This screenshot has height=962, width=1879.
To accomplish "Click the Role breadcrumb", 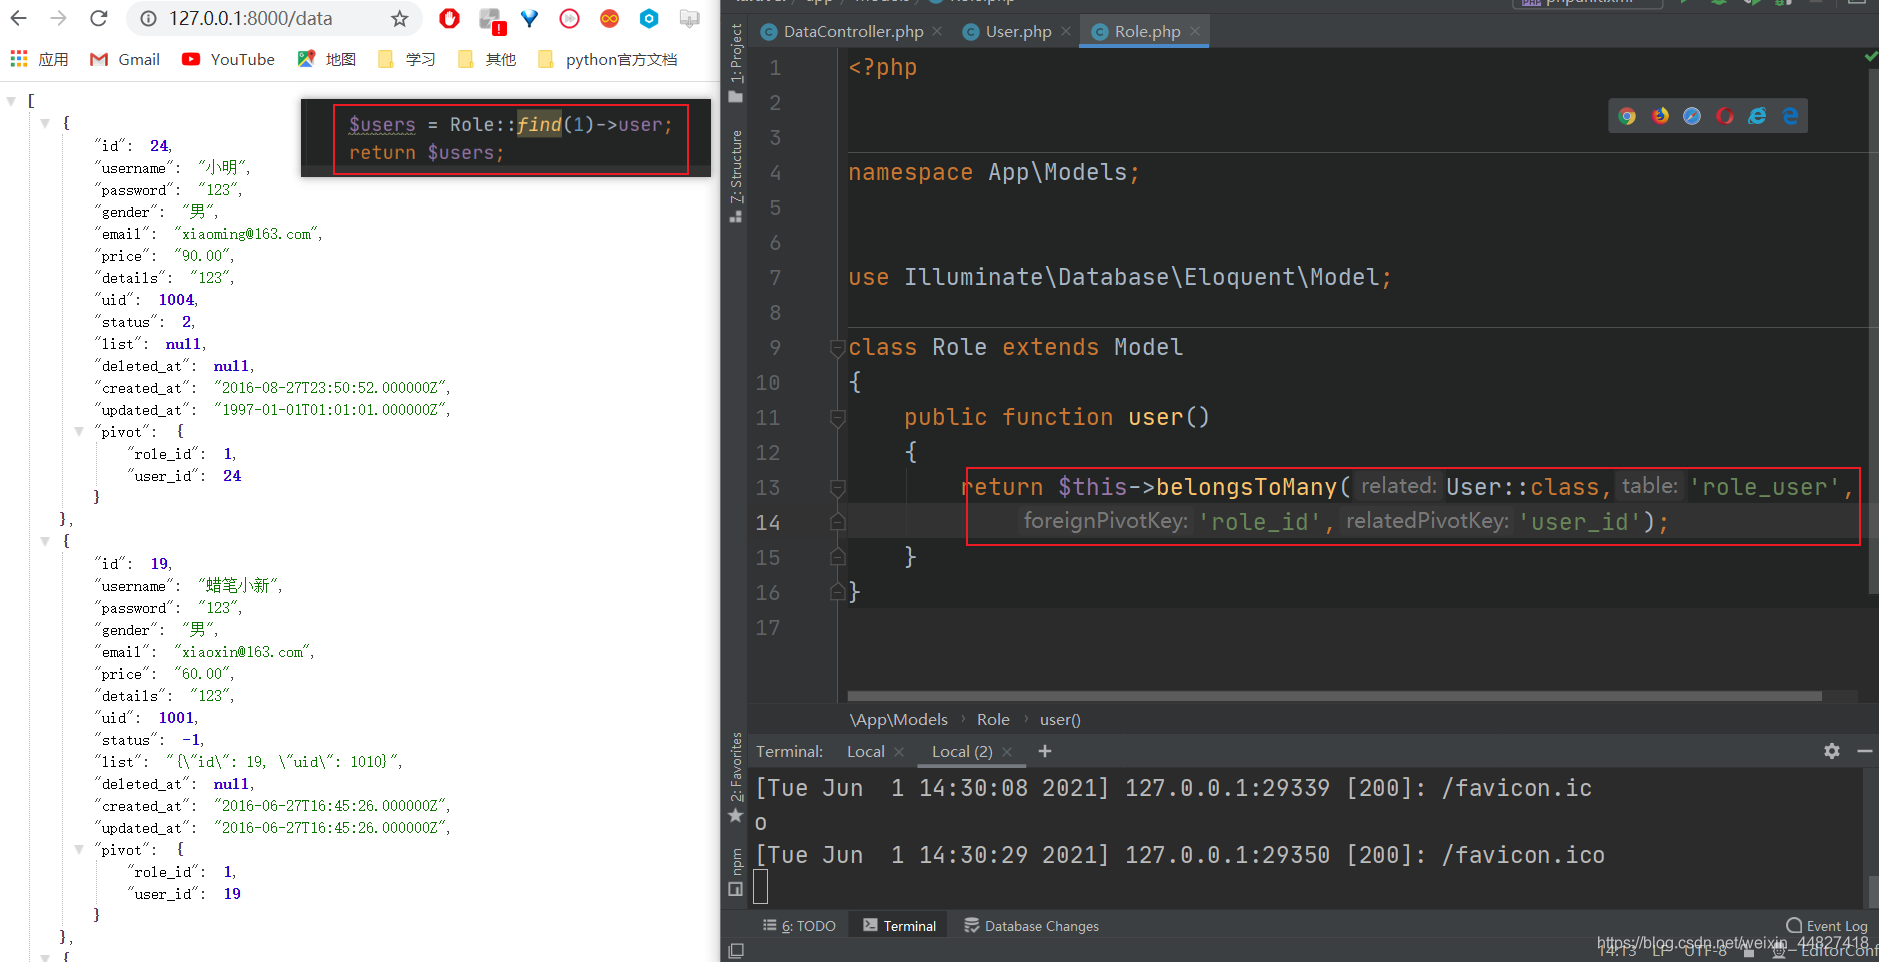I will tap(993, 719).
